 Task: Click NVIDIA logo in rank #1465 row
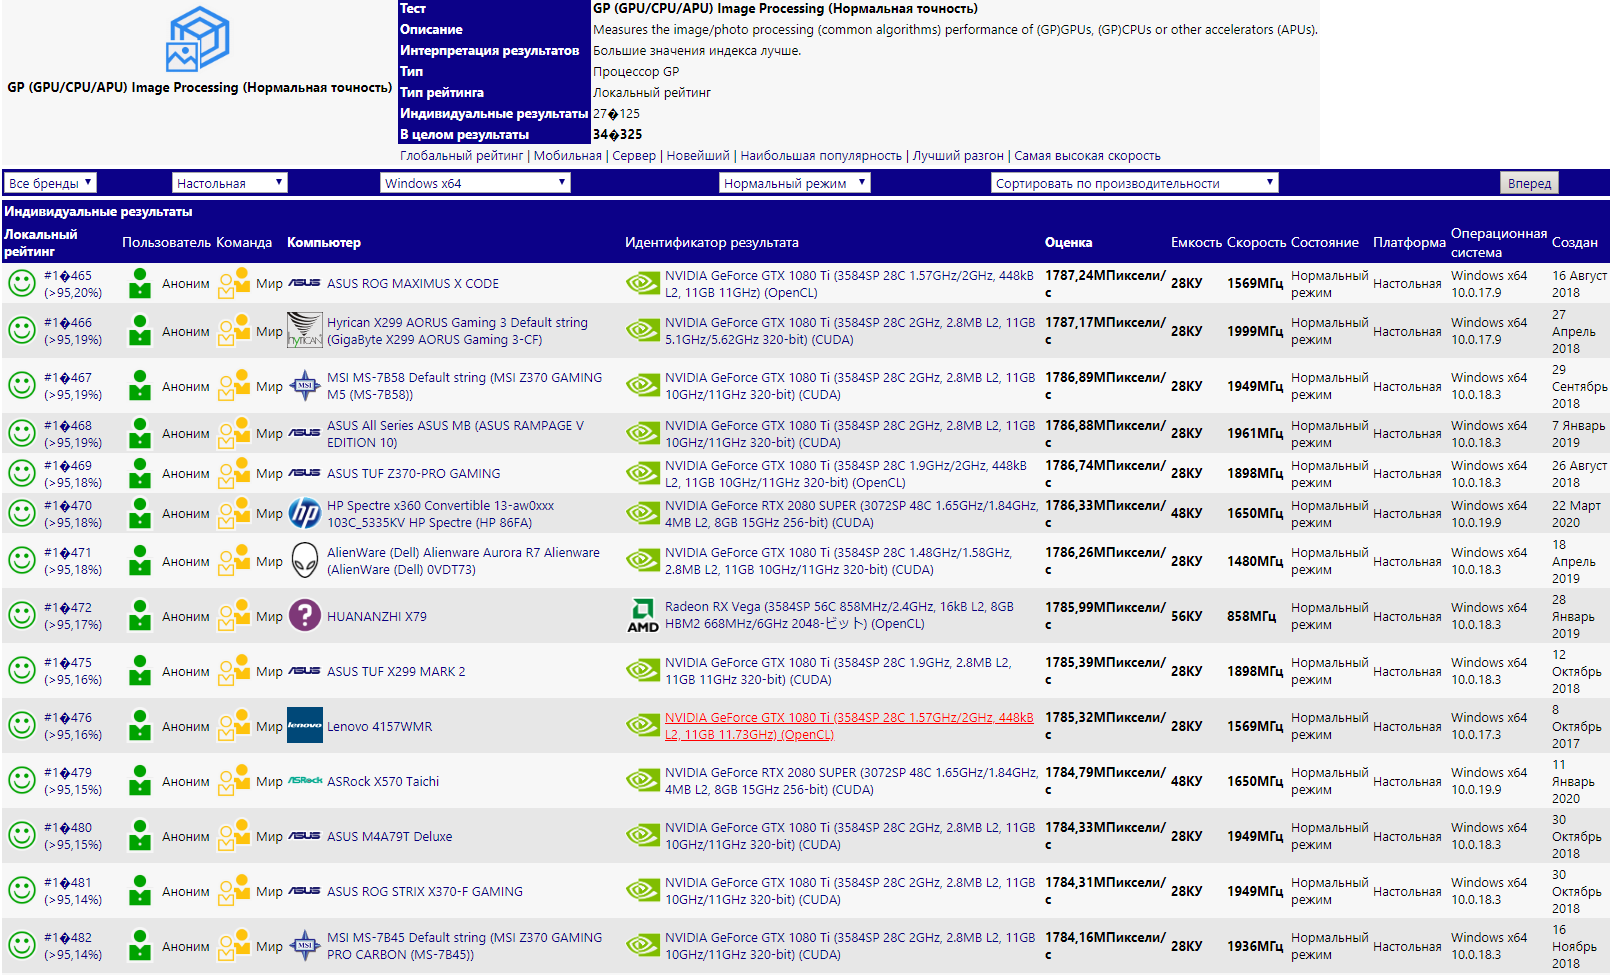coord(643,283)
